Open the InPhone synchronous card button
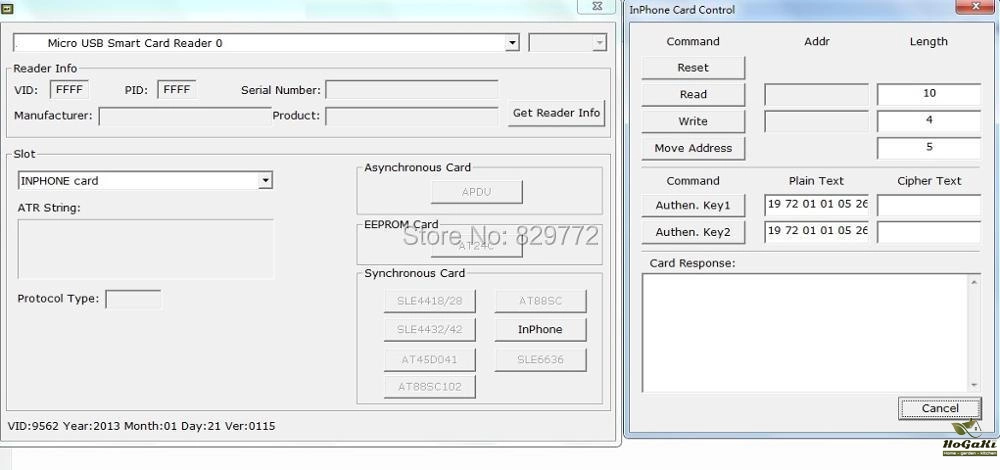 [x=540, y=330]
